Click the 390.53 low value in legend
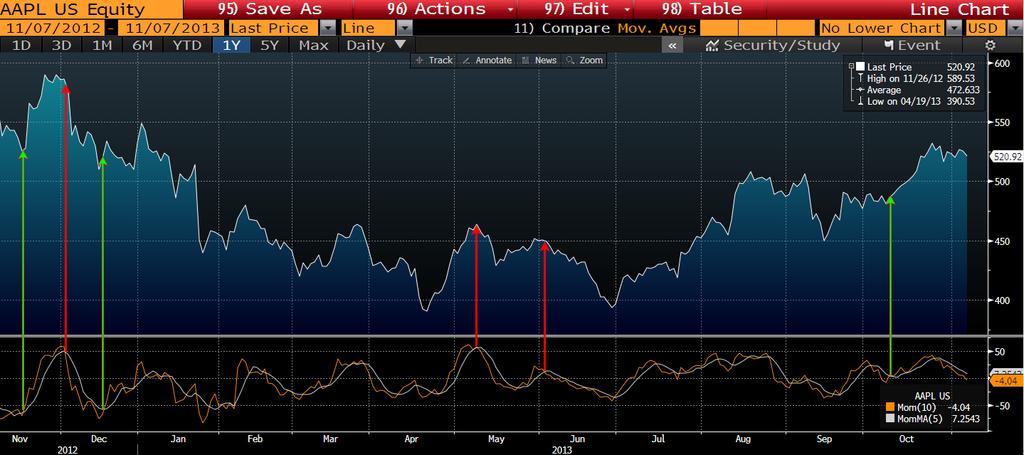Screen dimensions: 1024x455 [963, 102]
